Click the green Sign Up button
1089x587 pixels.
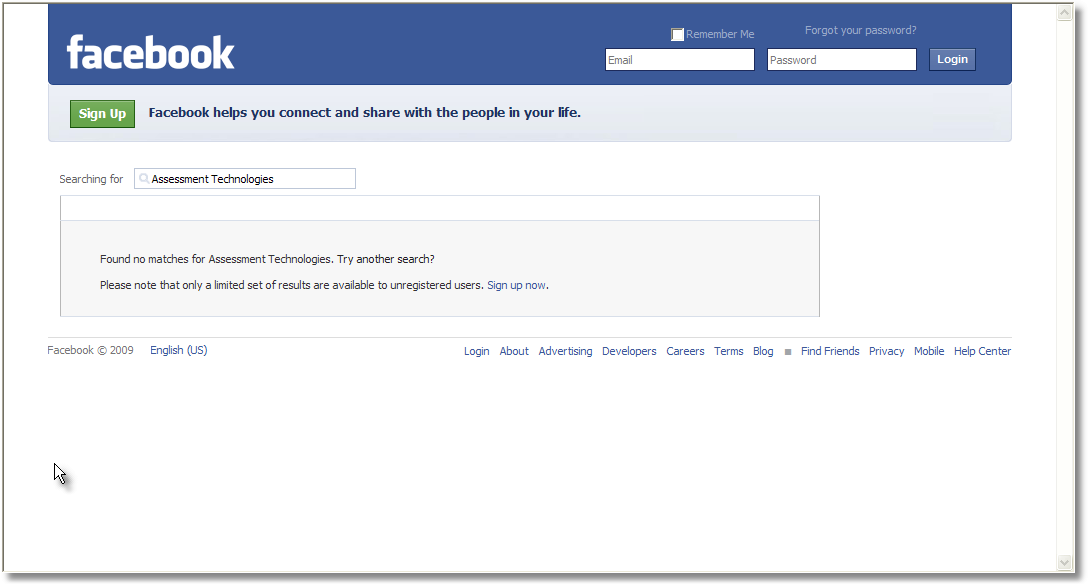[102, 114]
